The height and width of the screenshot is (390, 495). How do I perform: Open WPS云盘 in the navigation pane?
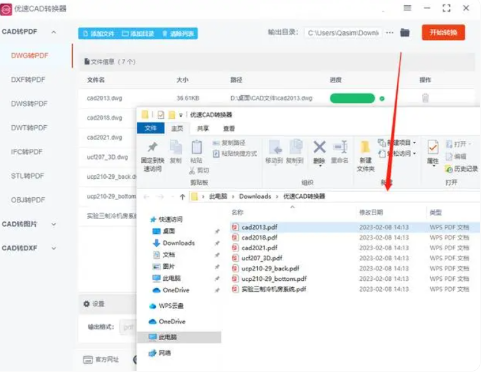[x=166, y=306]
